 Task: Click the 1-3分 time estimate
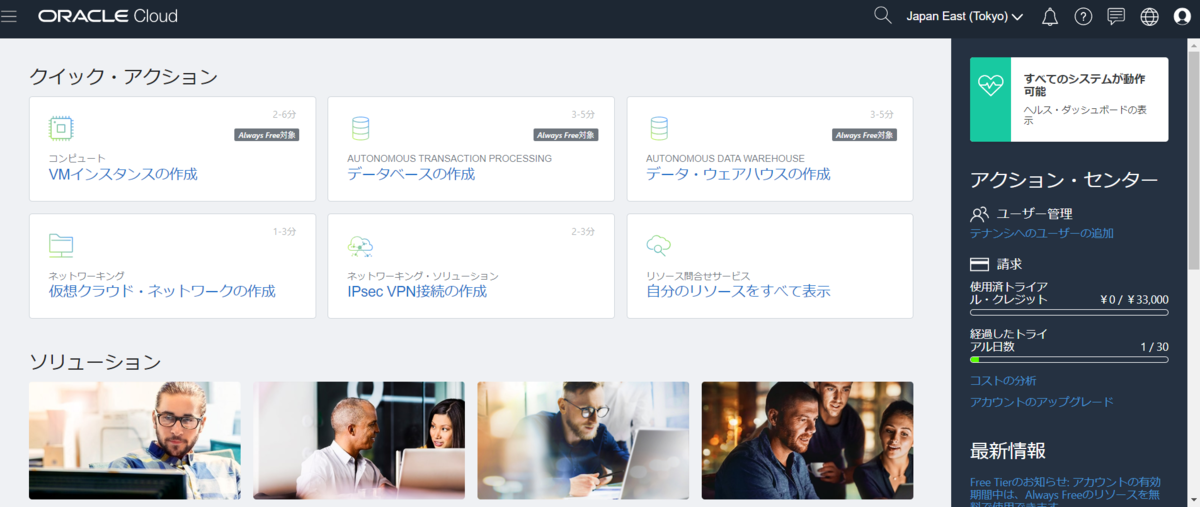pos(285,231)
